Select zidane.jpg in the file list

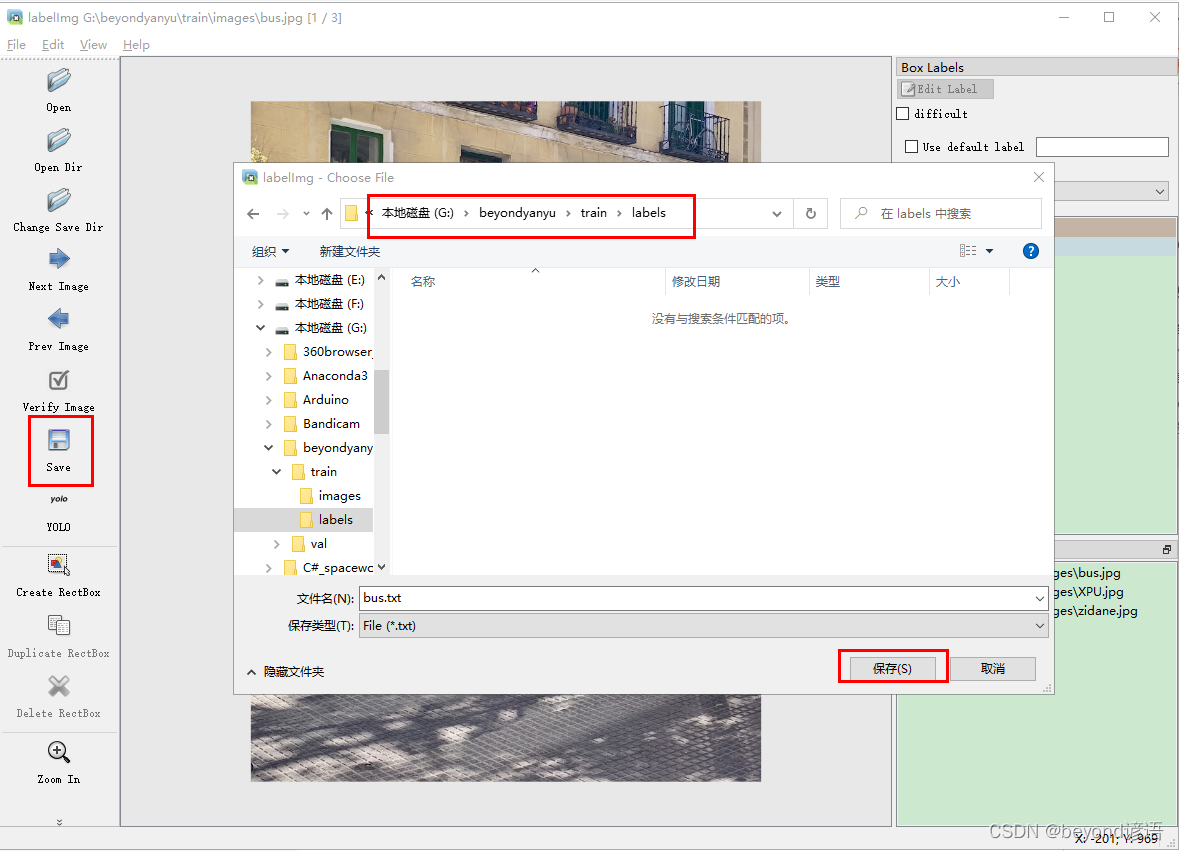1095,611
